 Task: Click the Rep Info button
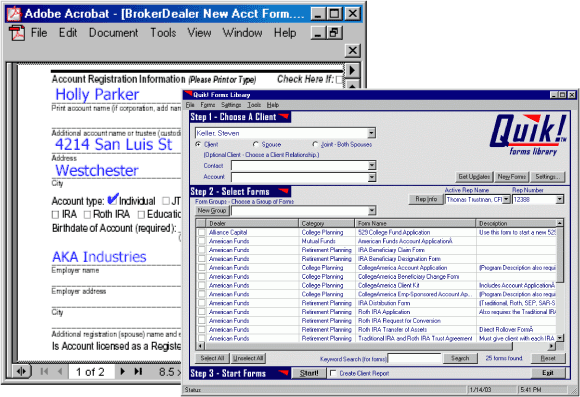tap(426, 199)
